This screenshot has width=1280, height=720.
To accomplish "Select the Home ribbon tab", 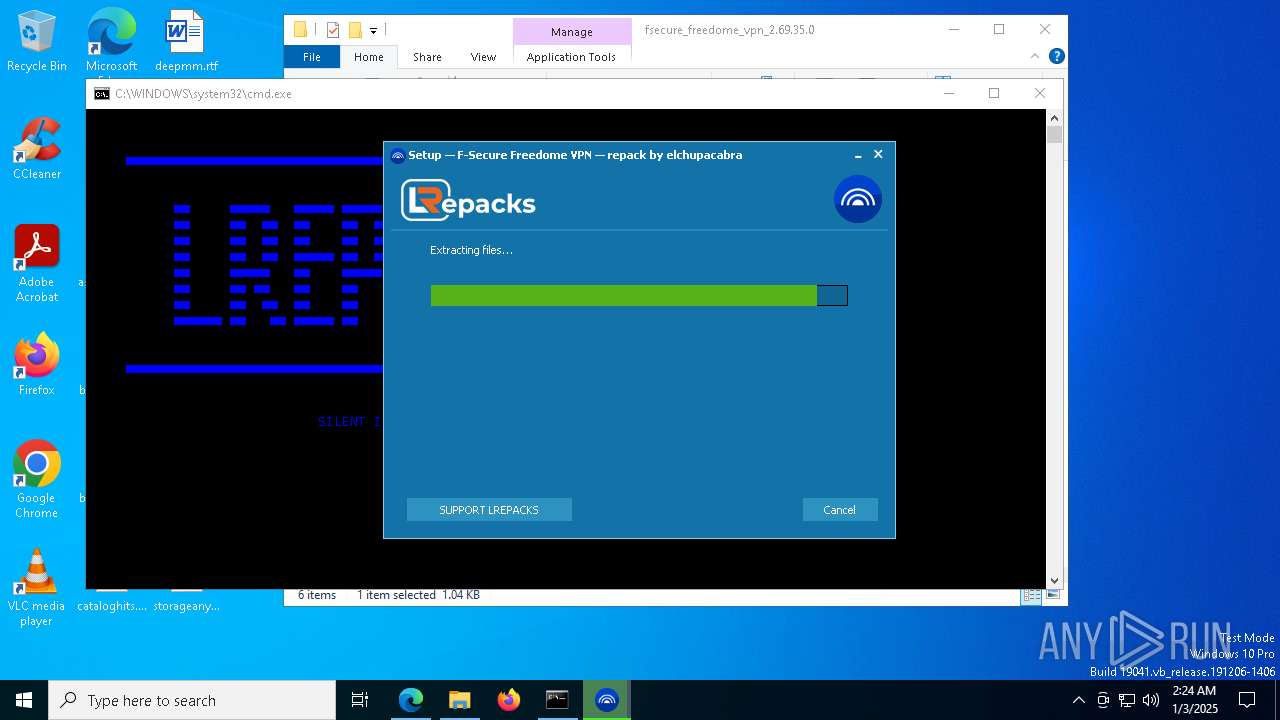I will [x=368, y=57].
